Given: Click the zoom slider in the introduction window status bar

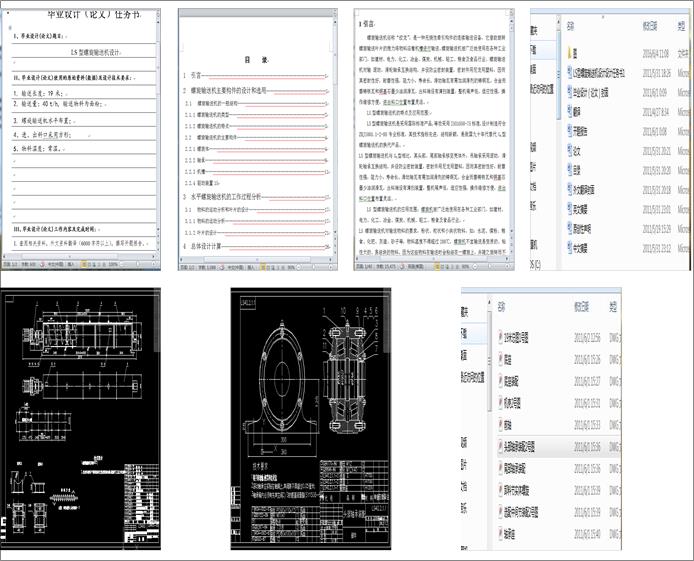Looking at the screenshot, I should point(491,267).
